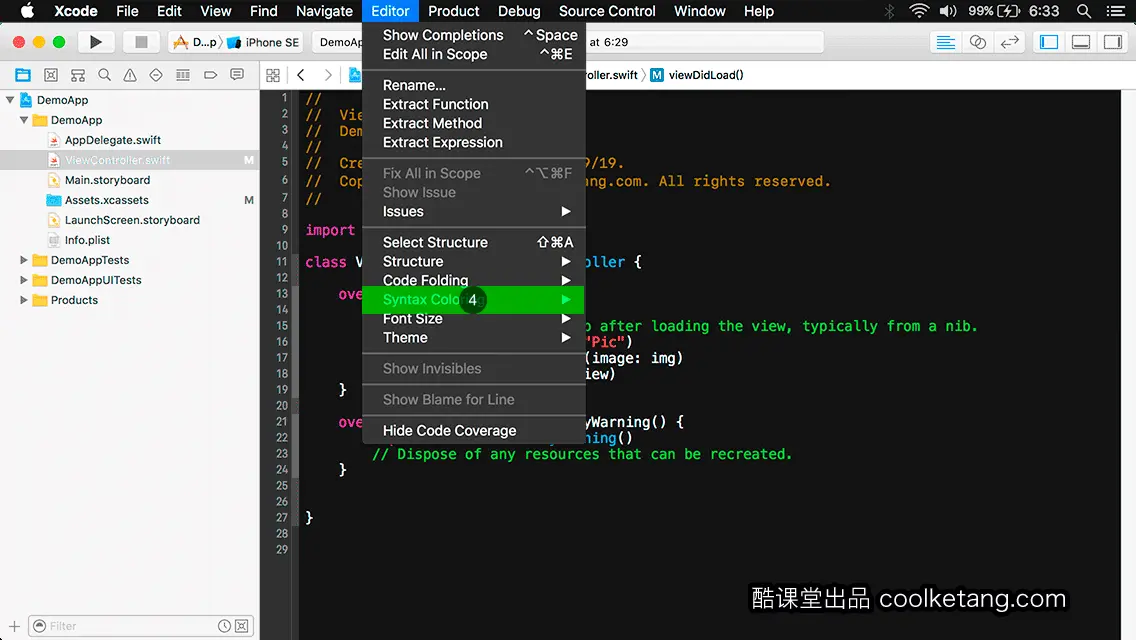The height and width of the screenshot is (640, 1136).
Task: Go forward in editor history
Action: pyautogui.click(x=328, y=75)
